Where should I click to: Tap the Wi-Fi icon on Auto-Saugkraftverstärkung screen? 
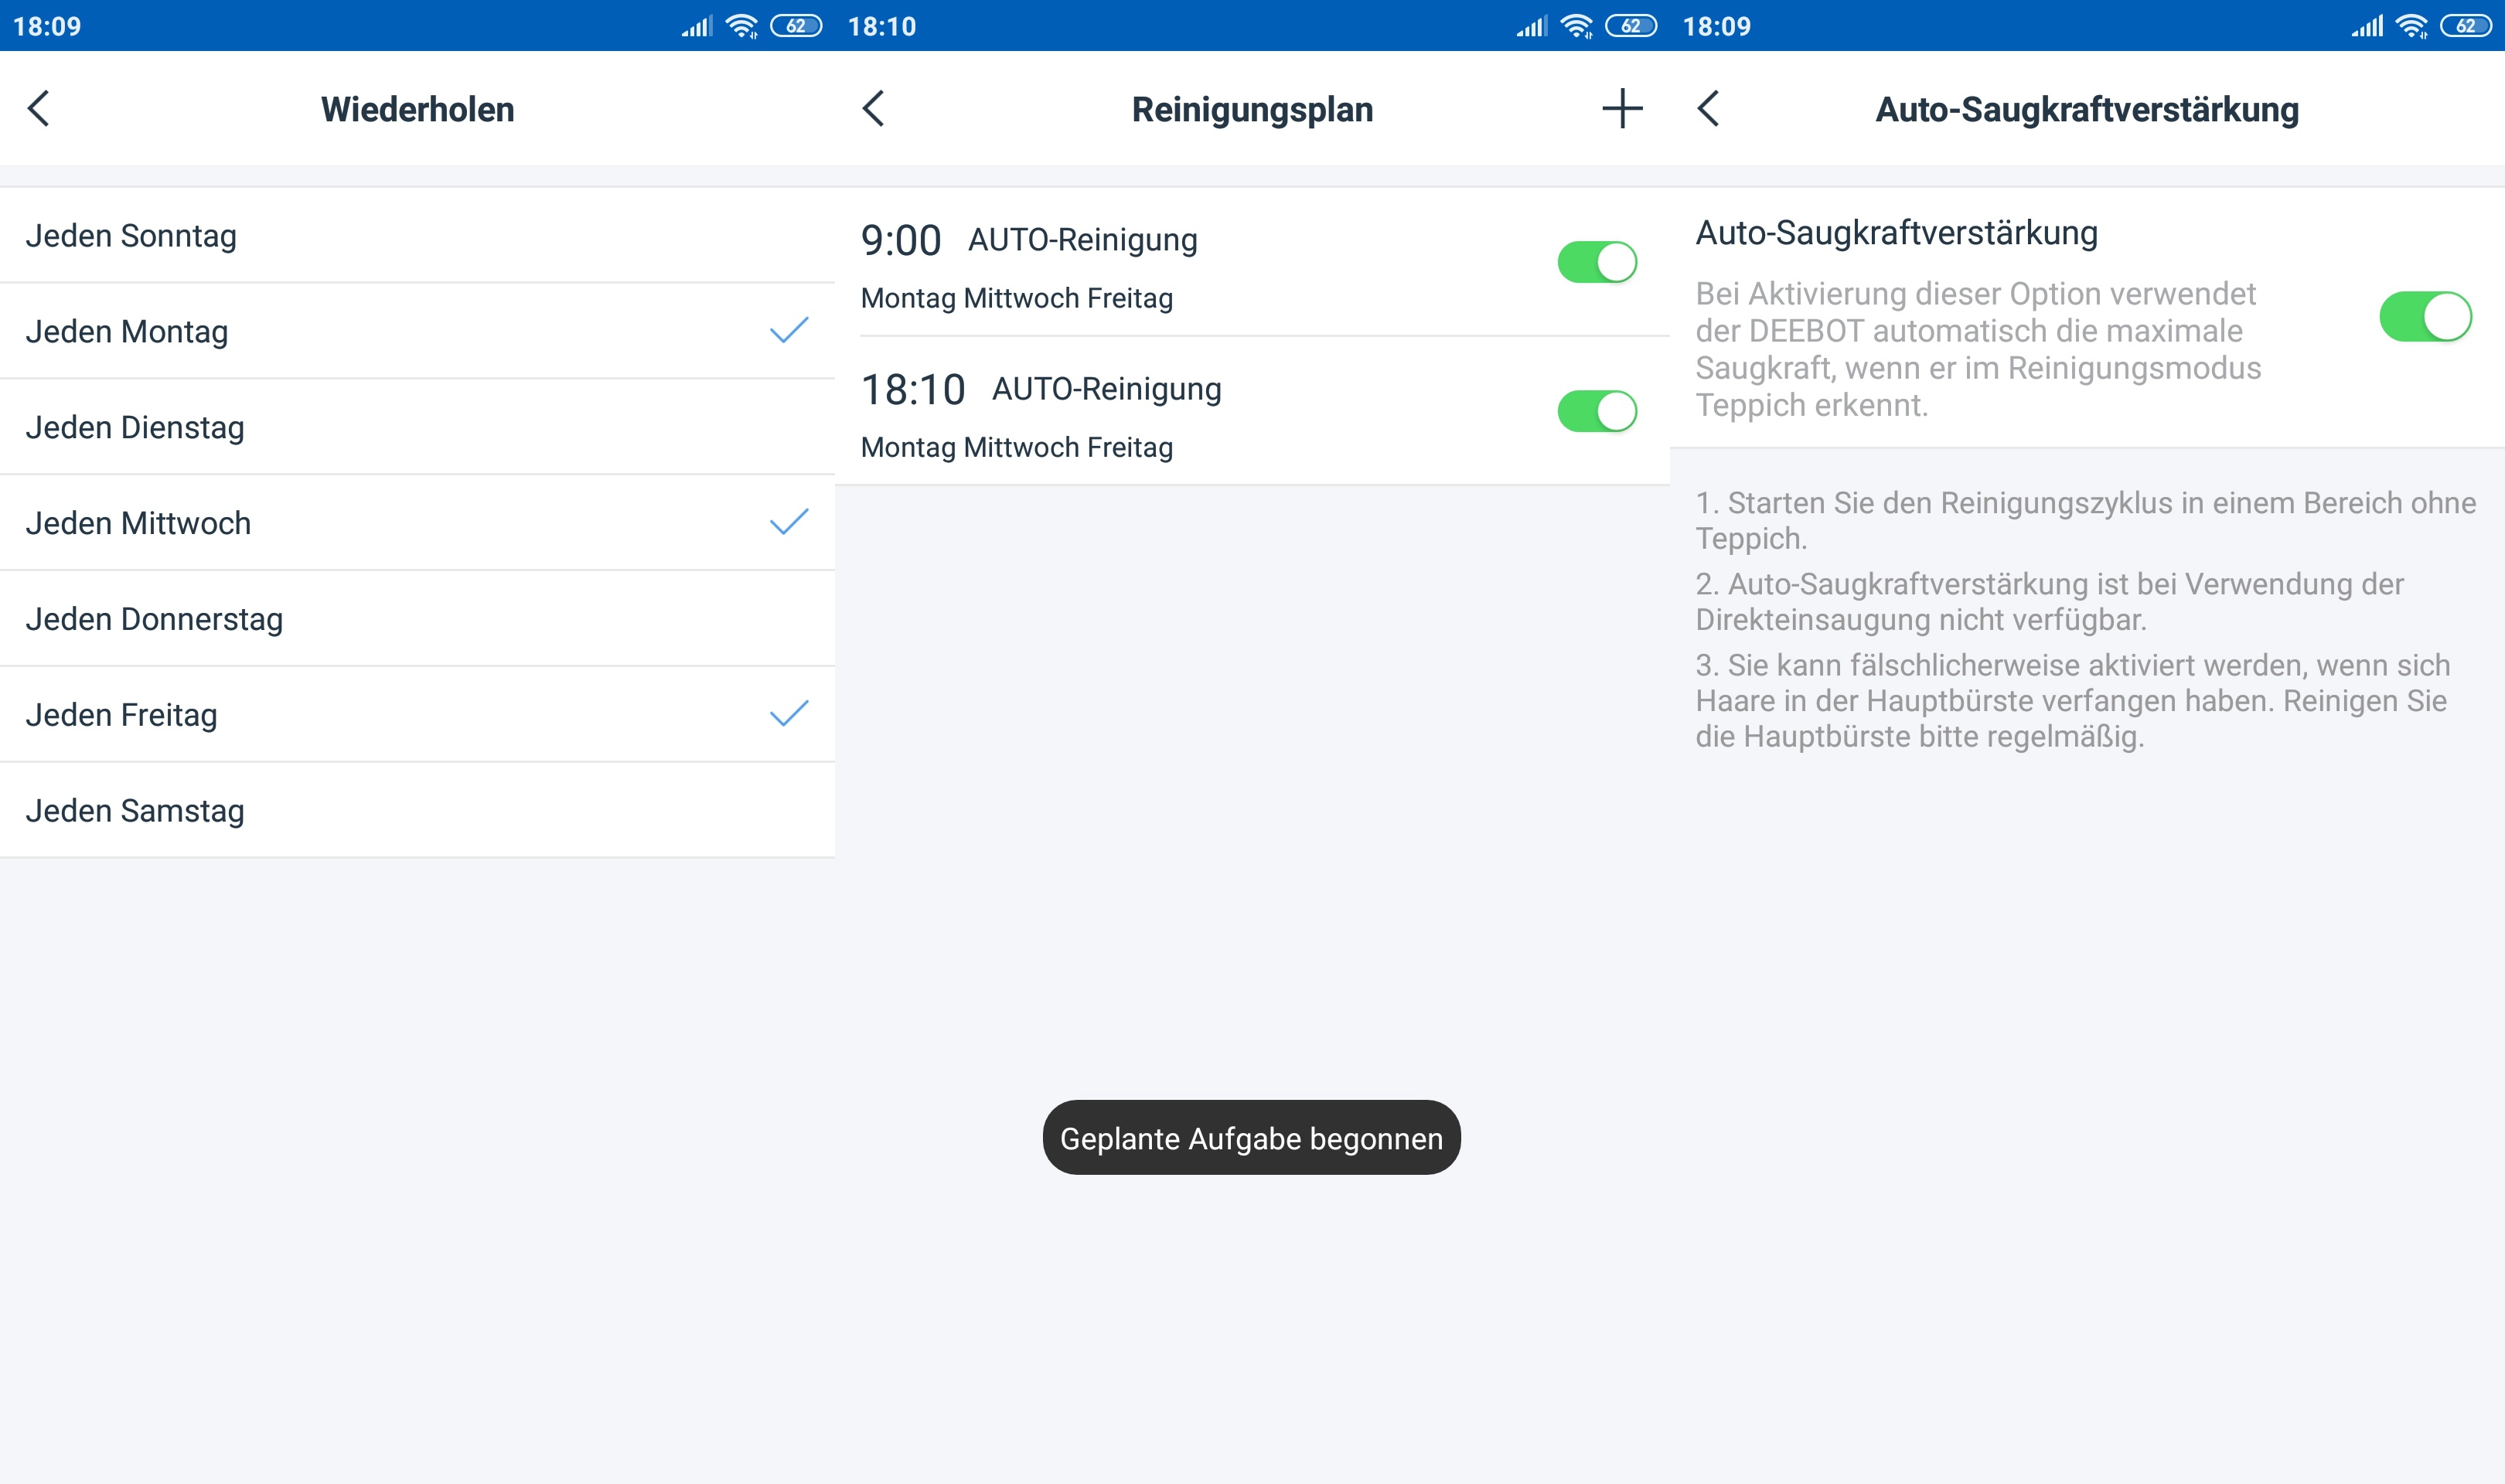coord(2411,26)
